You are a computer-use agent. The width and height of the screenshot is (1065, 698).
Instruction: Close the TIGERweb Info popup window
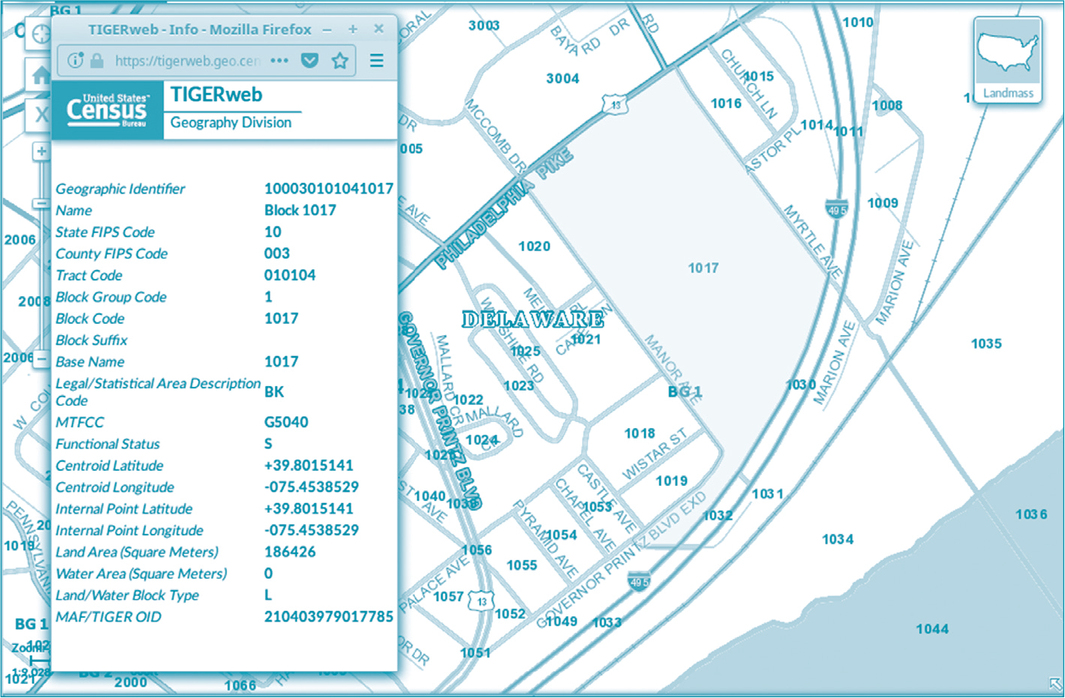point(379,29)
